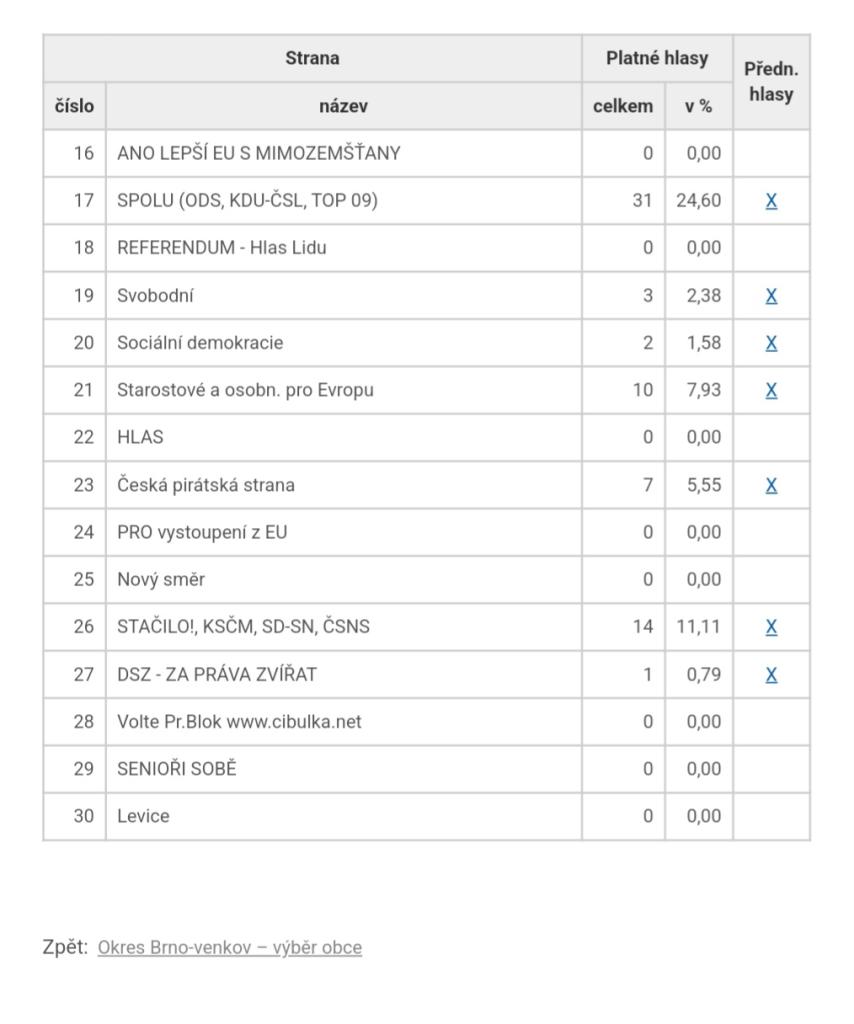Open X link for Starostové a osobn. pro Evropu
This screenshot has width=854, height=1024.
click(771, 390)
